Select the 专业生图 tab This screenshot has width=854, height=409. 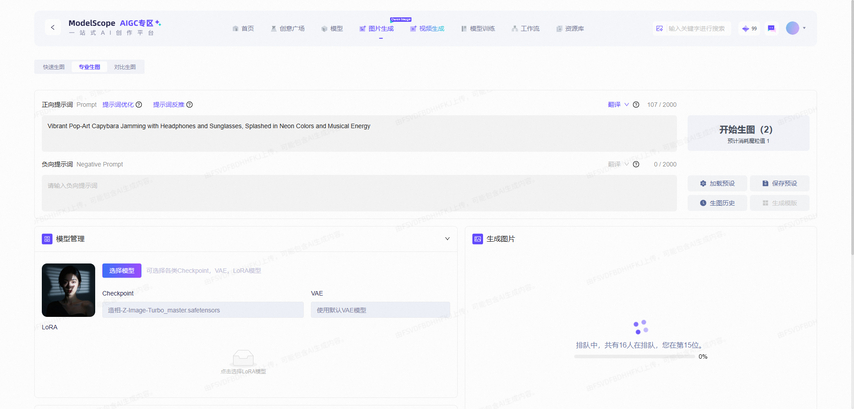pyautogui.click(x=89, y=67)
